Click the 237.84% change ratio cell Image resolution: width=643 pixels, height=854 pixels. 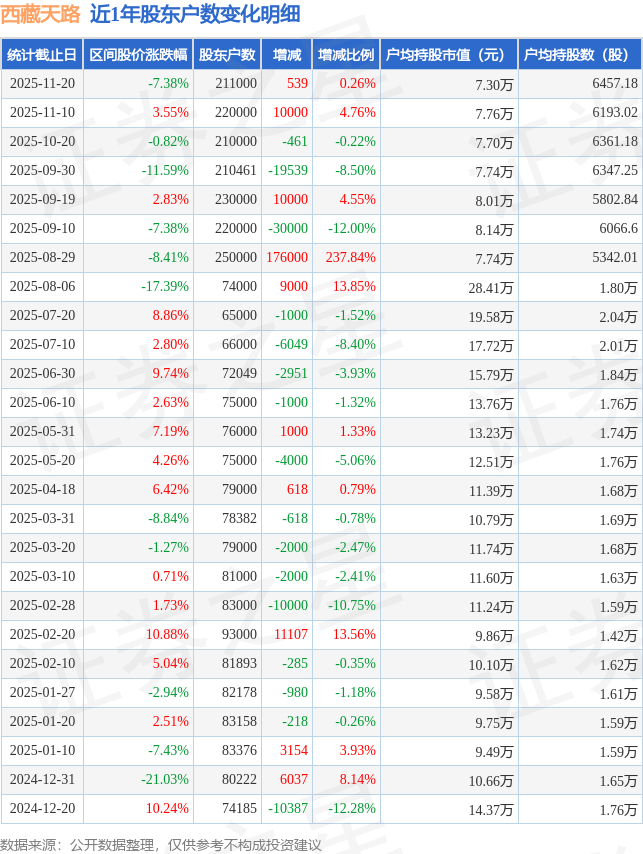350,257
